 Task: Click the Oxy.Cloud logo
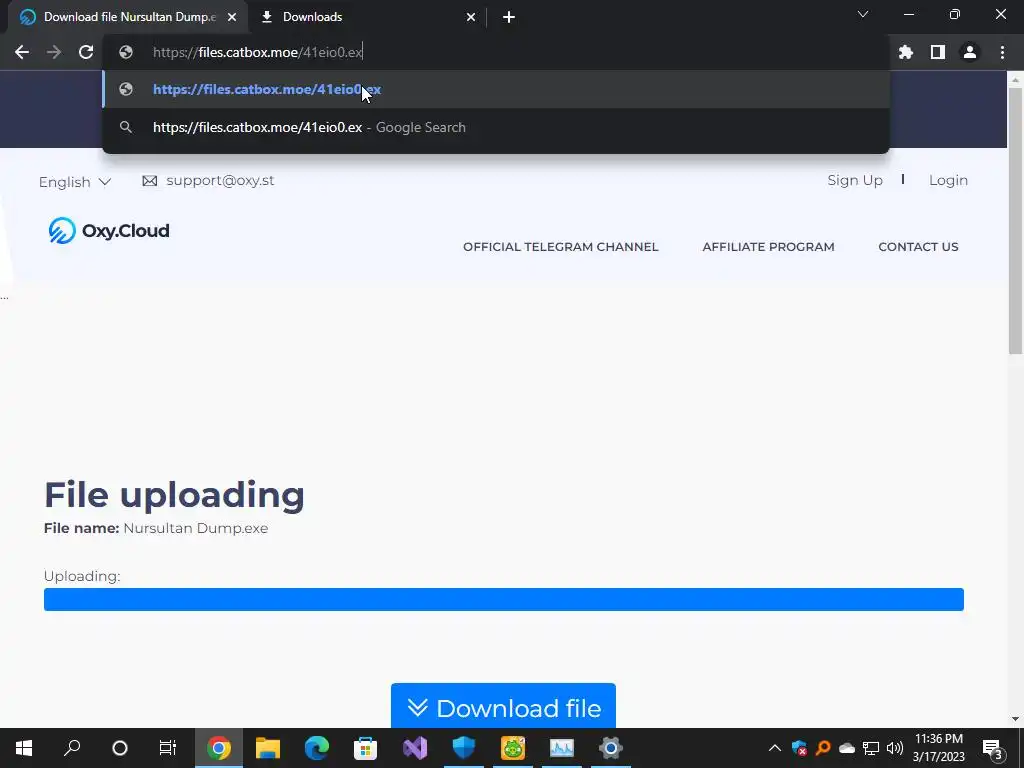(x=109, y=231)
